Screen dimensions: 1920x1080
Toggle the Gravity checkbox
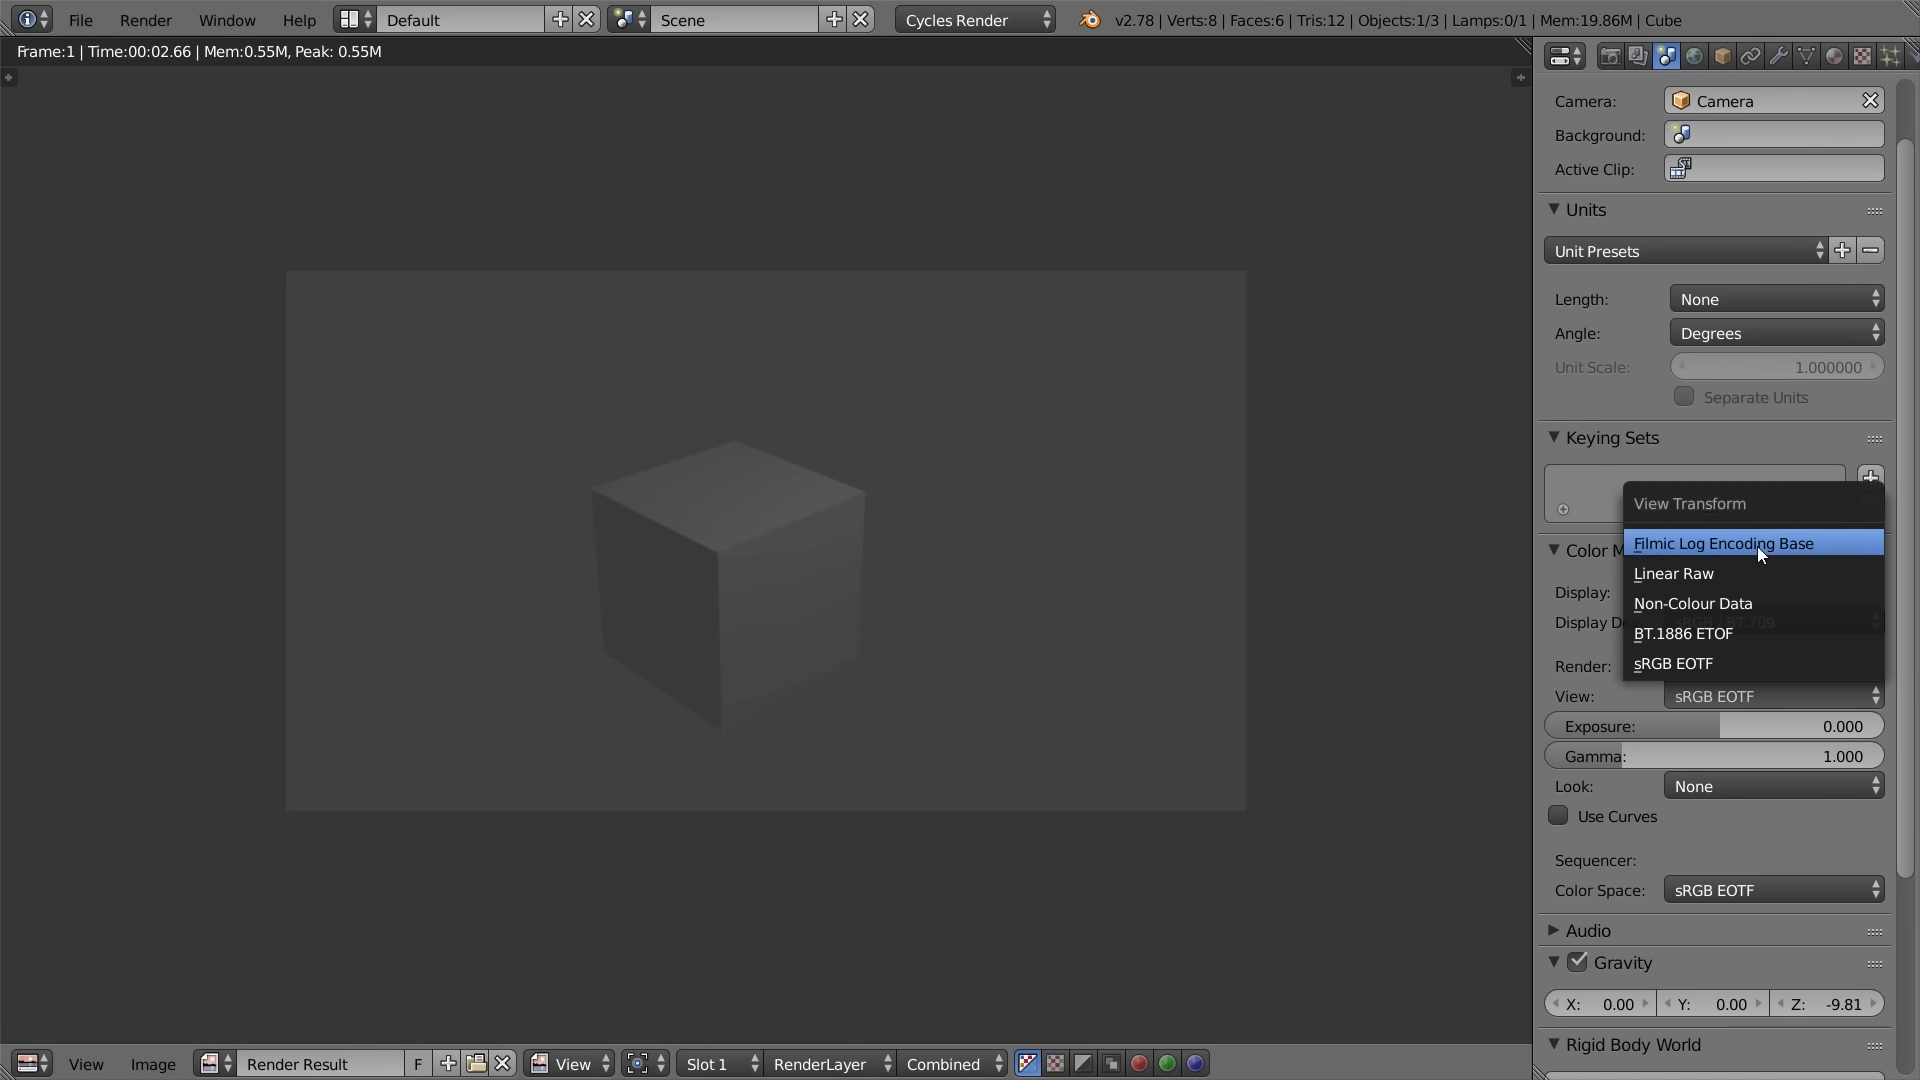1577,962
